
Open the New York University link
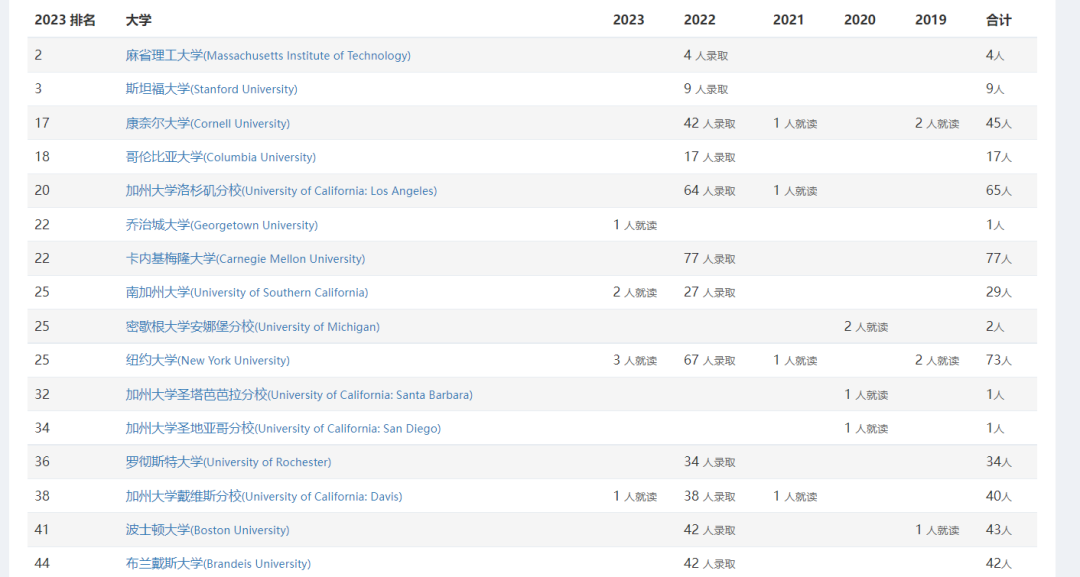pyautogui.click(x=207, y=360)
